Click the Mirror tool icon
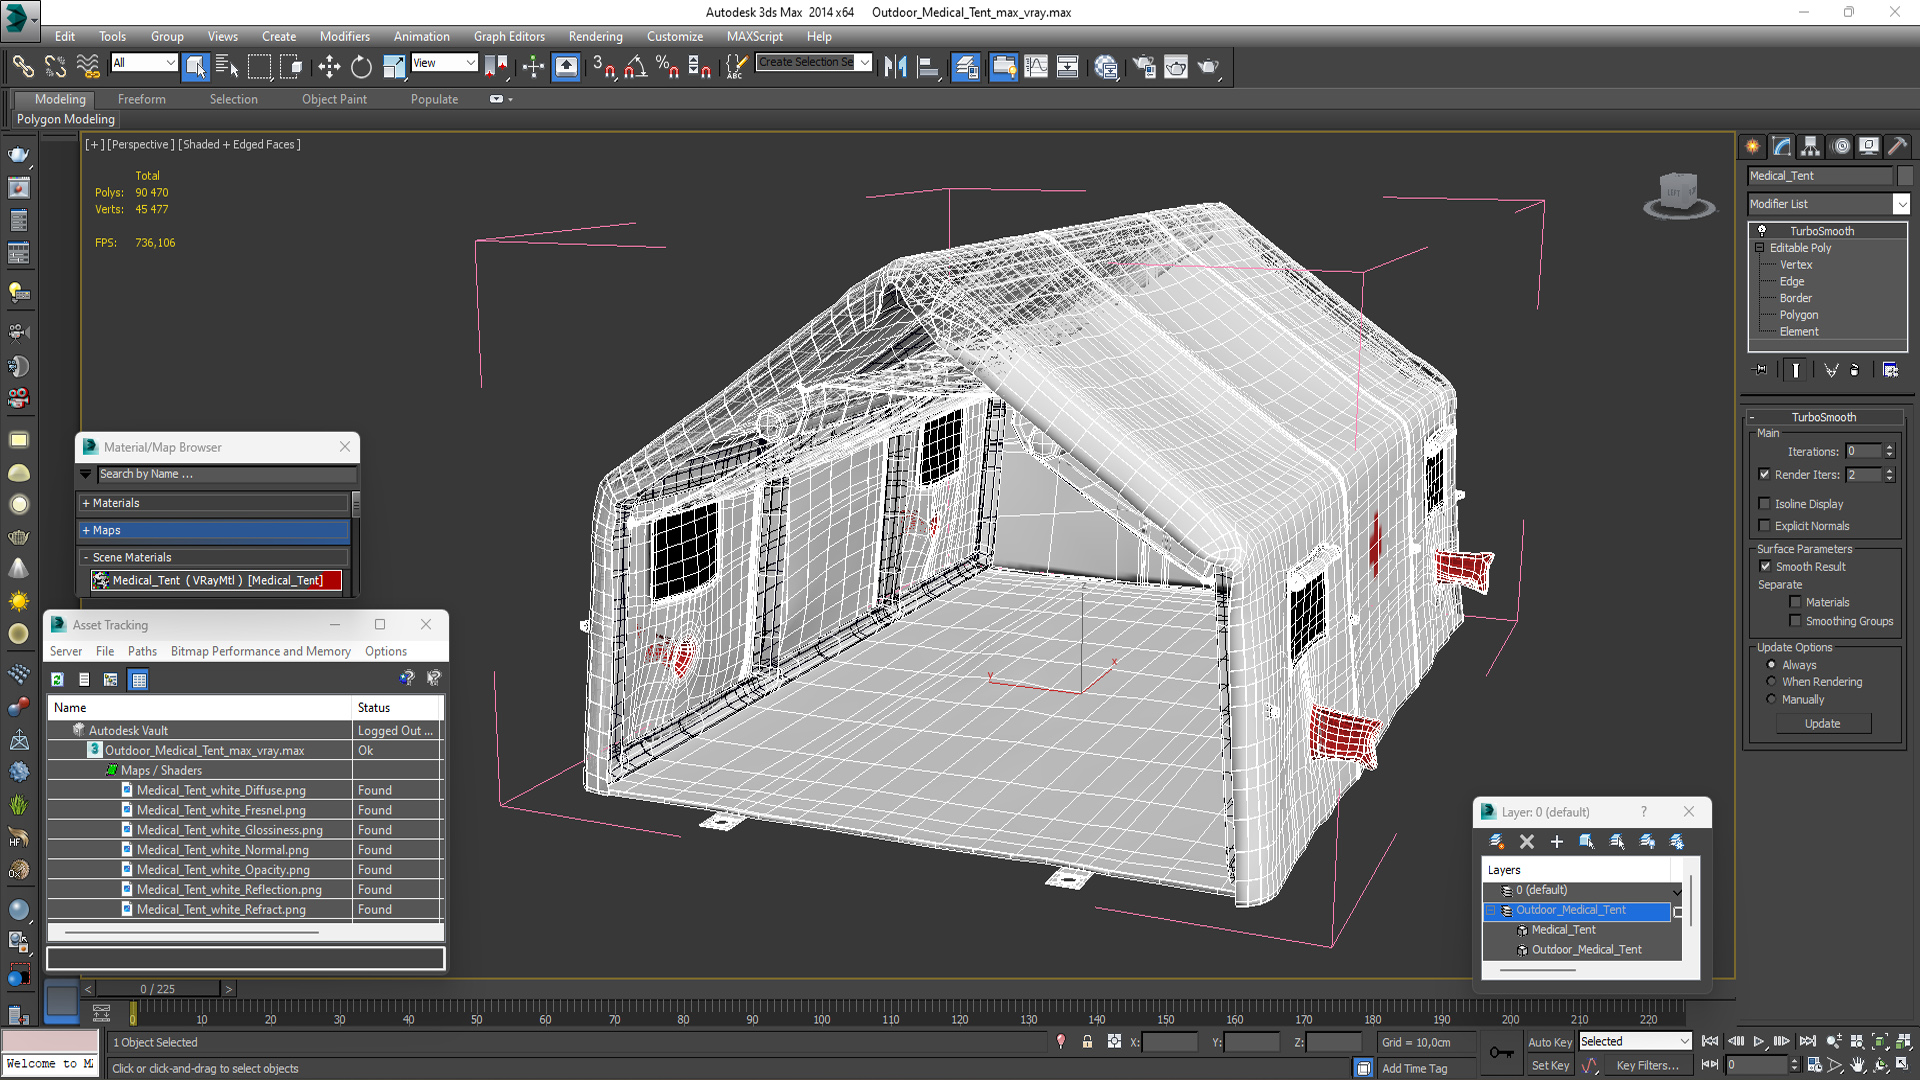Image resolution: width=1920 pixels, height=1080 pixels. click(895, 67)
